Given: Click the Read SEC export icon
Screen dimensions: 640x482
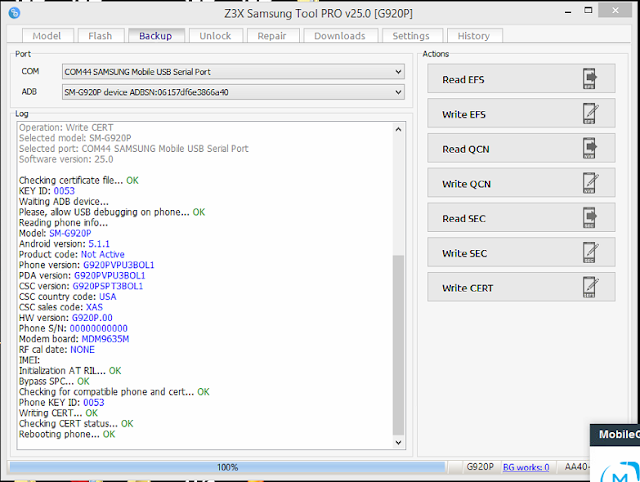Looking at the screenshot, I should coord(589,218).
